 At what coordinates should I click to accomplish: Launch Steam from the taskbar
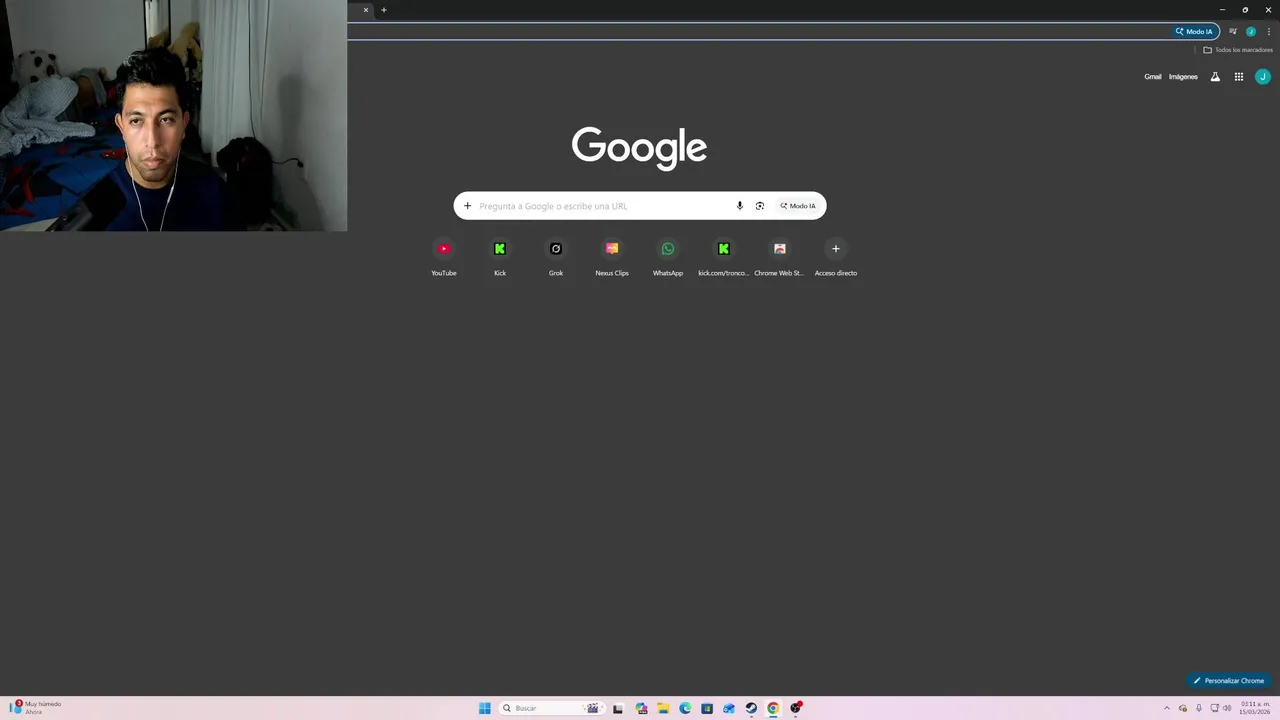click(x=751, y=708)
